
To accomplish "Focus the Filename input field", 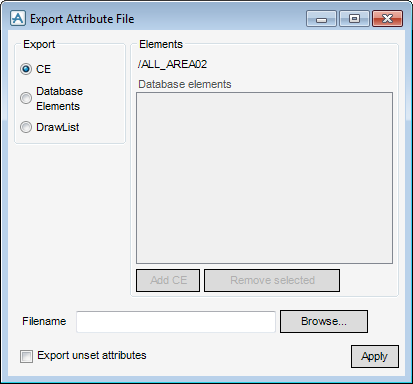I will [176, 322].
